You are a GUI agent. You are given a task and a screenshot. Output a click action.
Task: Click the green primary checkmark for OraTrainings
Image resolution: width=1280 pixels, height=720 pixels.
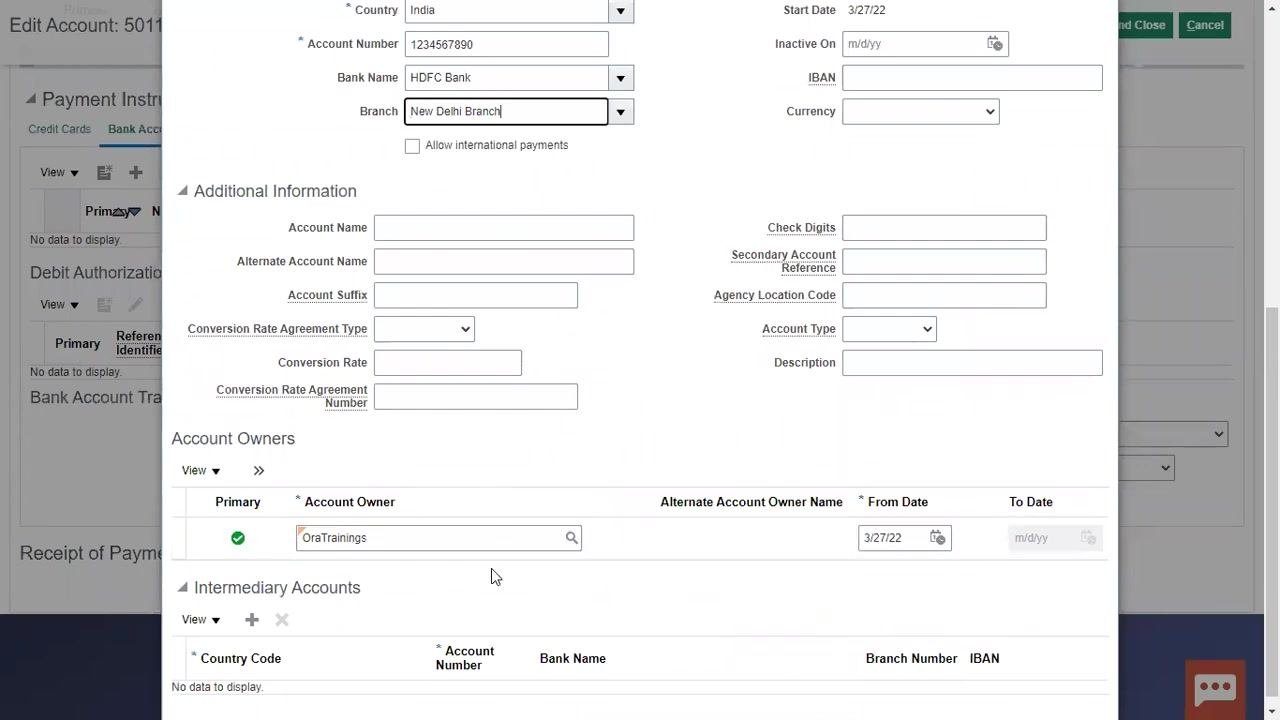238,538
